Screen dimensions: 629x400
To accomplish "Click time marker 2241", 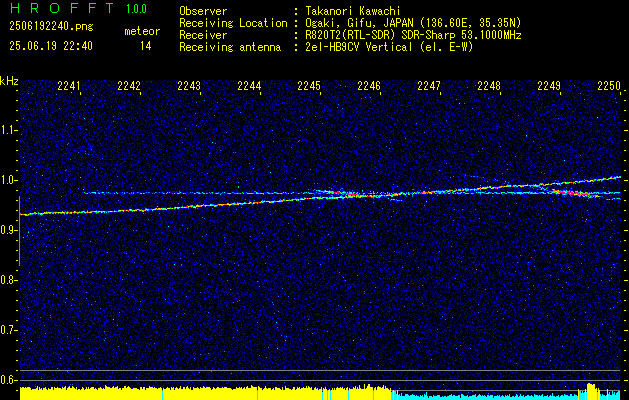I will (69, 85).
